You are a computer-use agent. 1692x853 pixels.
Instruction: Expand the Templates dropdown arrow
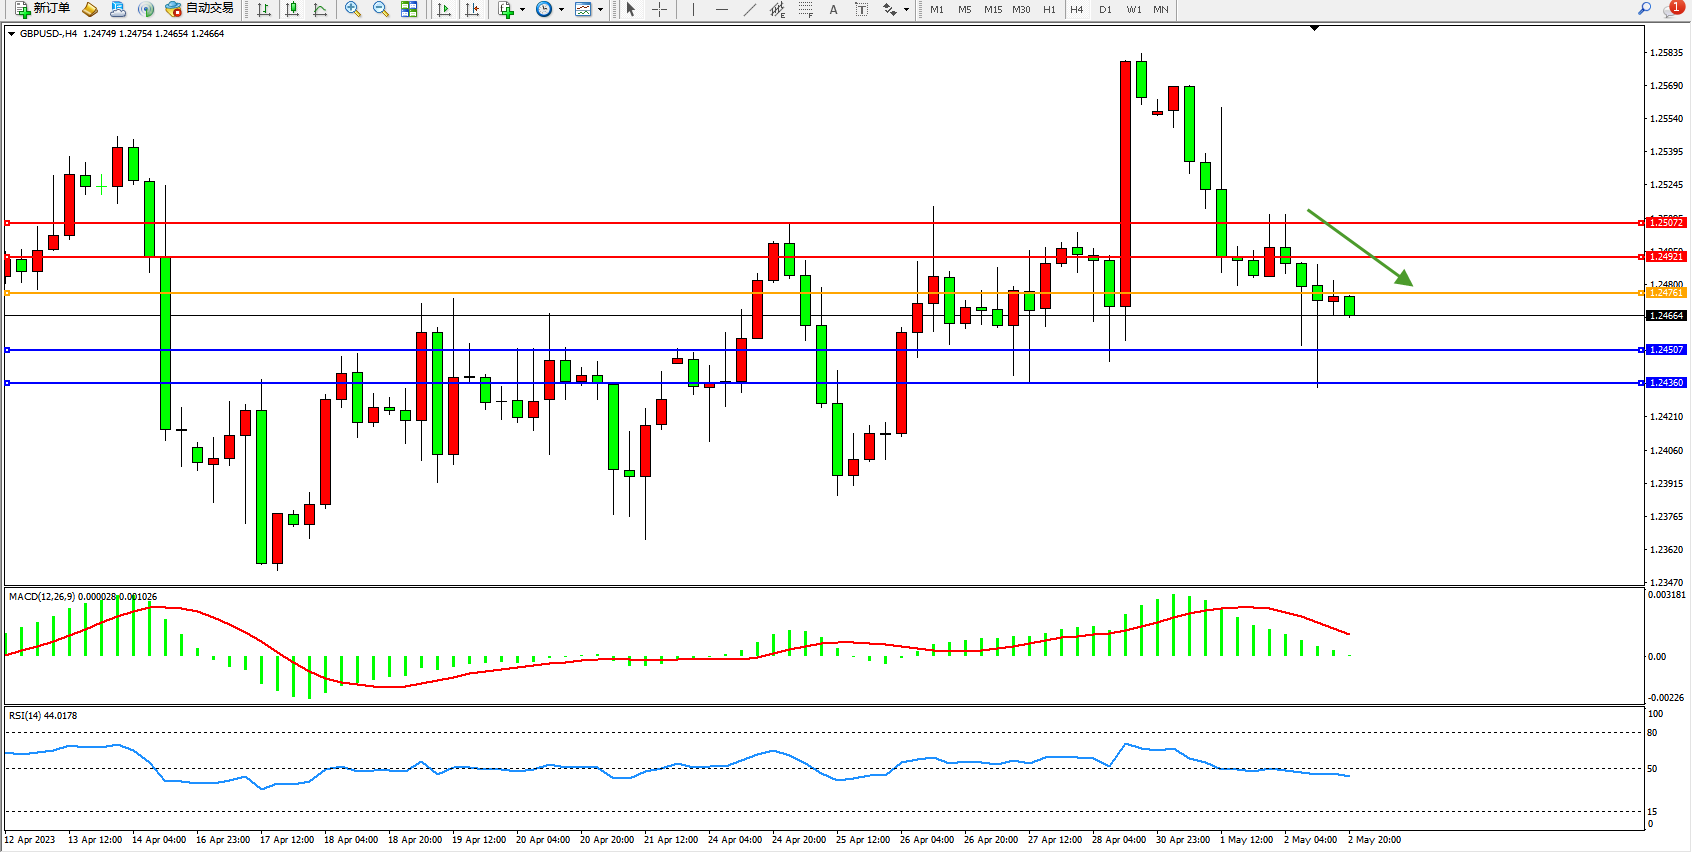coord(600,10)
